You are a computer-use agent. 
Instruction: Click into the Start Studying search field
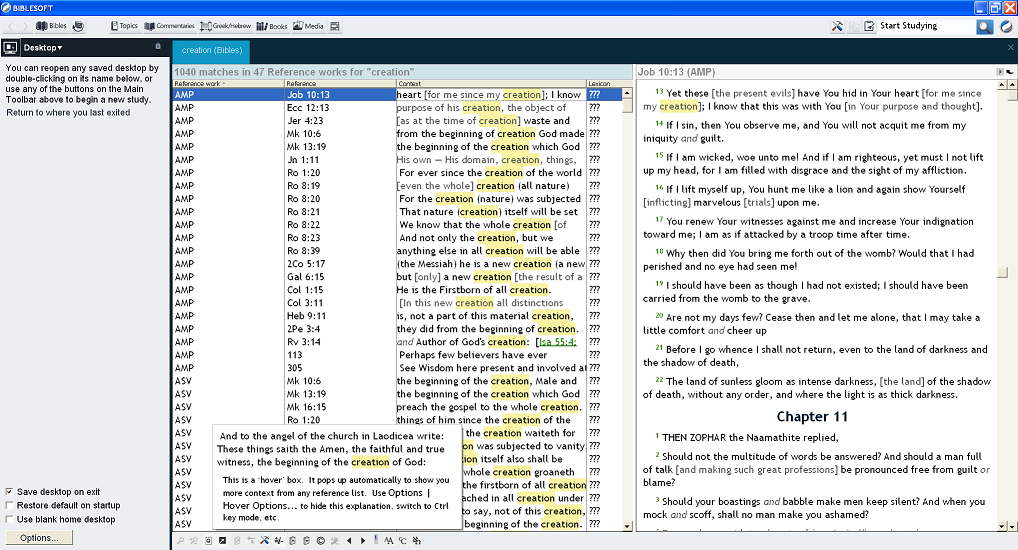pyautogui.click(x=925, y=26)
